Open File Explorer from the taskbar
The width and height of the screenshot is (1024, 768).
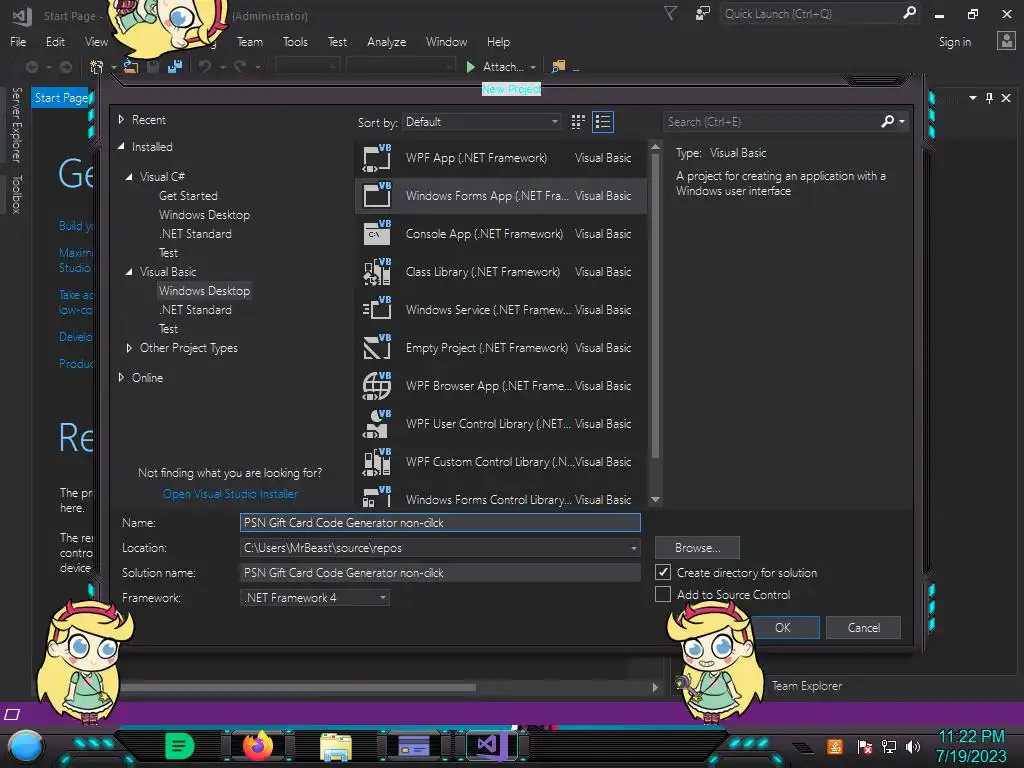click(336, 746)
